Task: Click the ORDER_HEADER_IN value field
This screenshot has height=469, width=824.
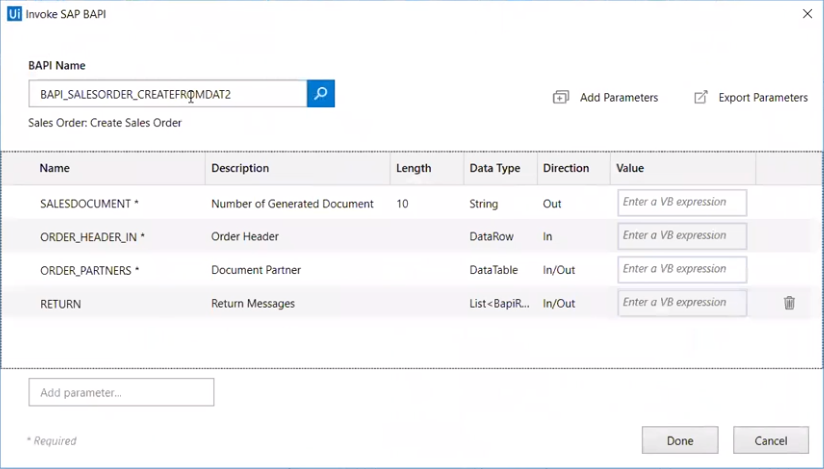Action: point(682,236)
